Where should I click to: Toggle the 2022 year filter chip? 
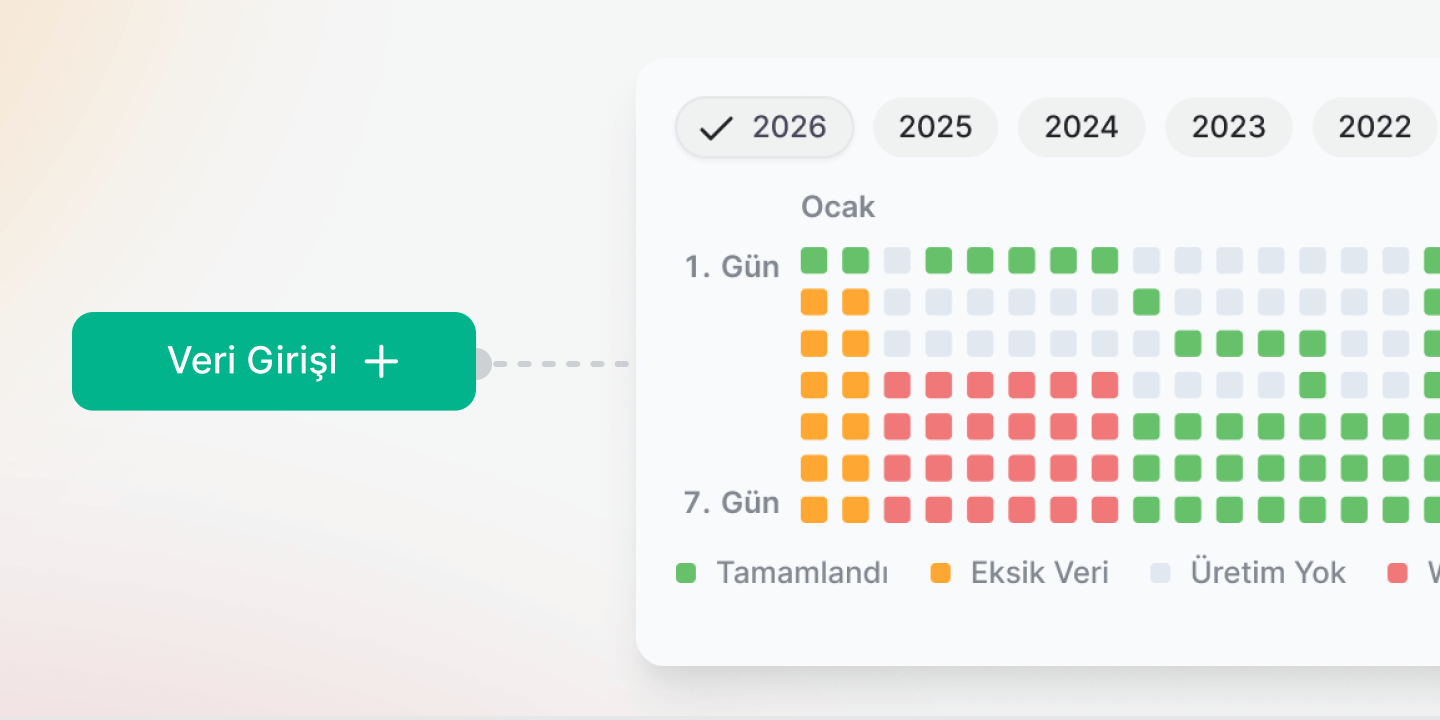point(1375,127)
